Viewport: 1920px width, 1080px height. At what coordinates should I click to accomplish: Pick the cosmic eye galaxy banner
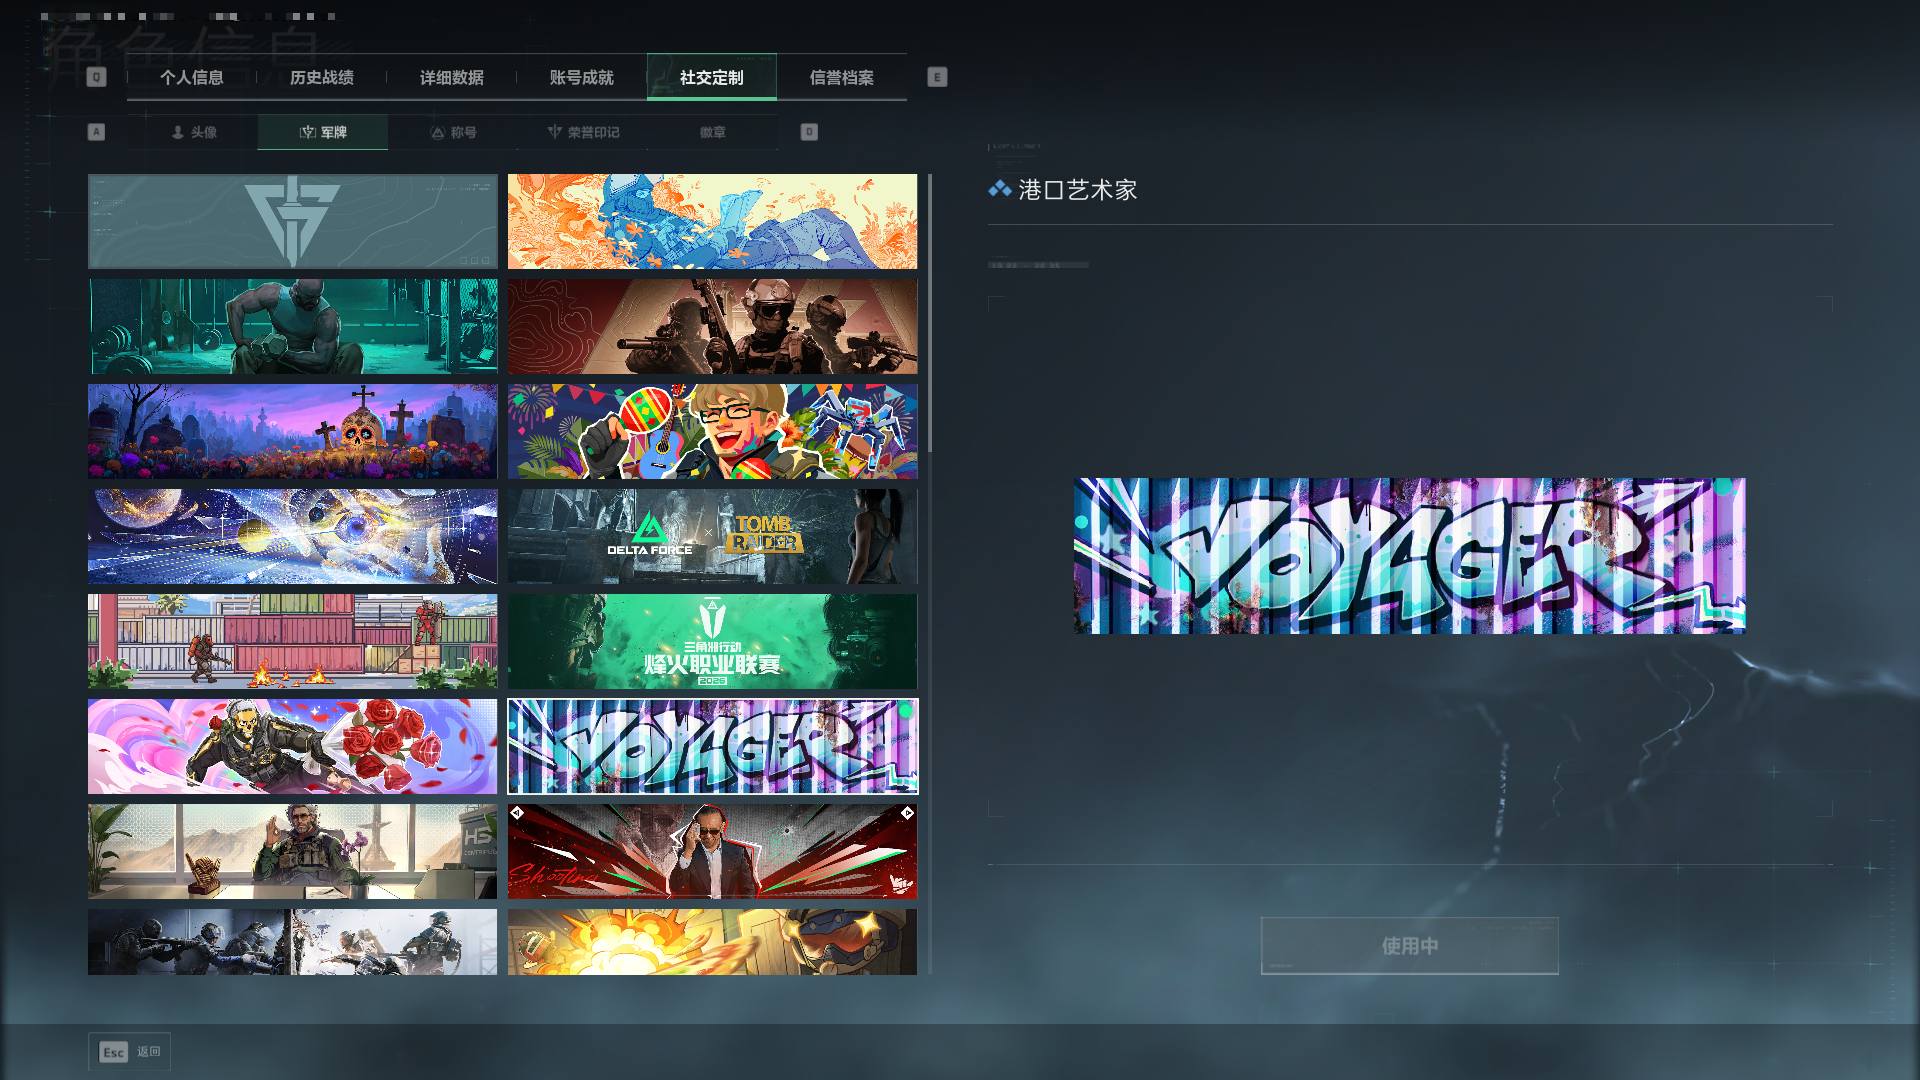pyautogui.click(x=292, y=536)
